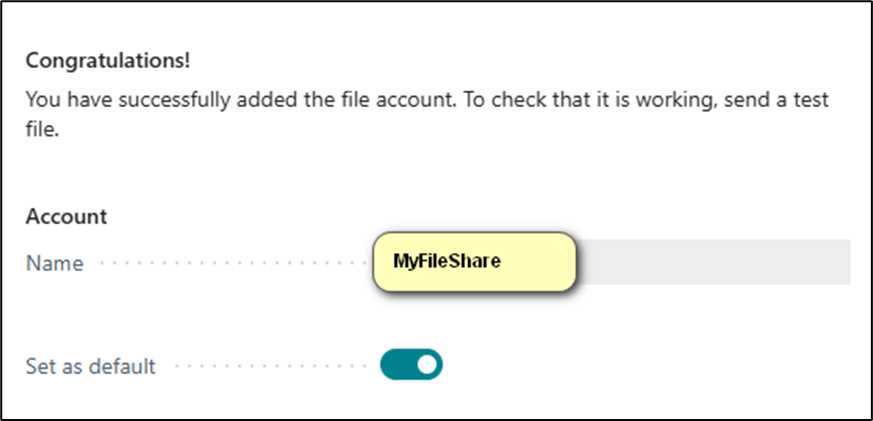Click the word 'file.' ending the message
This screenshot has height=421, width=873.
43,130
